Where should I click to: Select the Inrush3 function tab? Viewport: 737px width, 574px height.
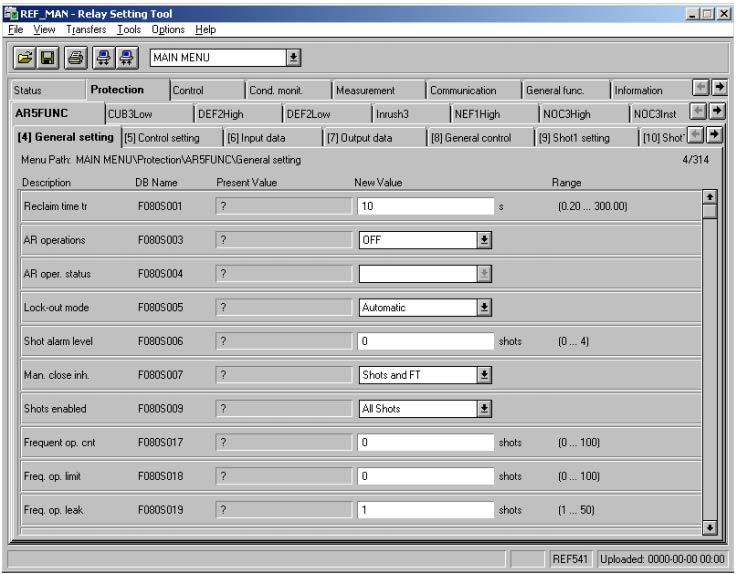(x=411, y=114)
